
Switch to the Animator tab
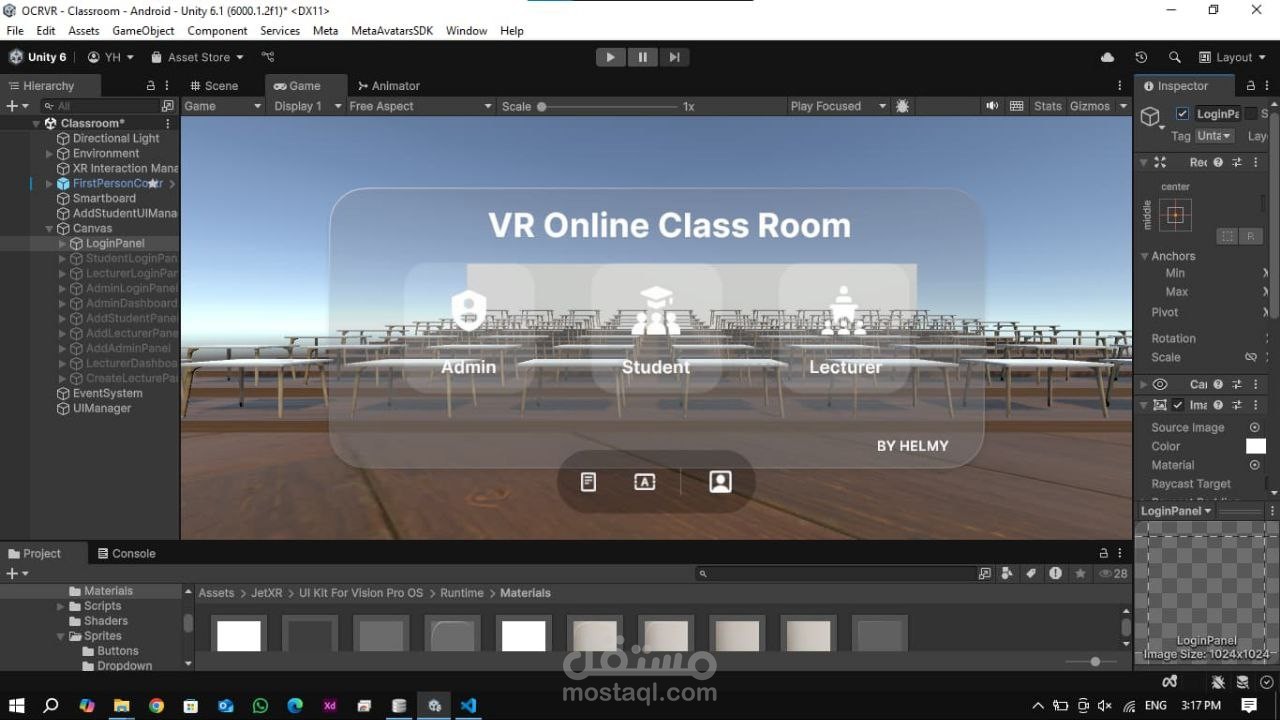pyautogui.click(x=389, y=86)
